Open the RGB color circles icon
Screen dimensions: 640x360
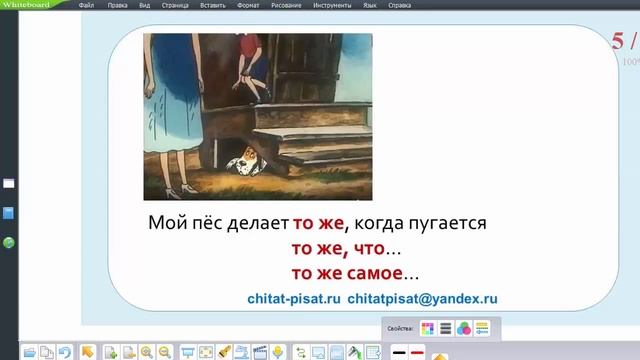point(464,329)
